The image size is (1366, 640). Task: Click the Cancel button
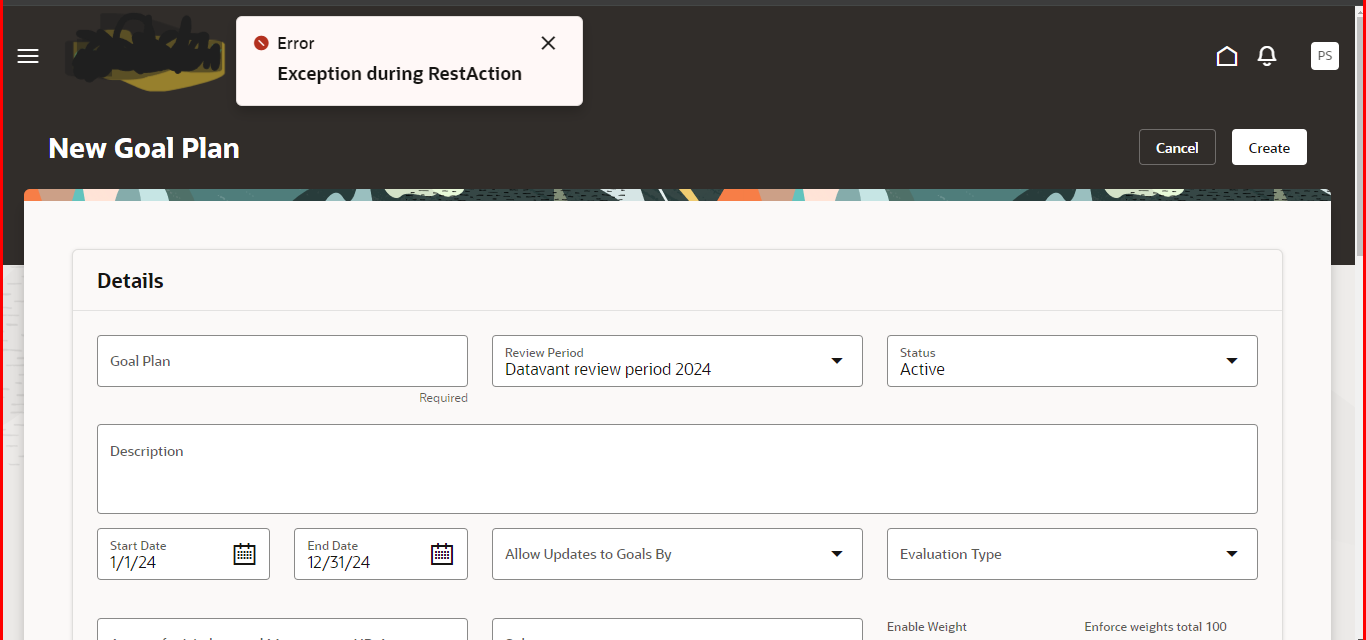1177,147
